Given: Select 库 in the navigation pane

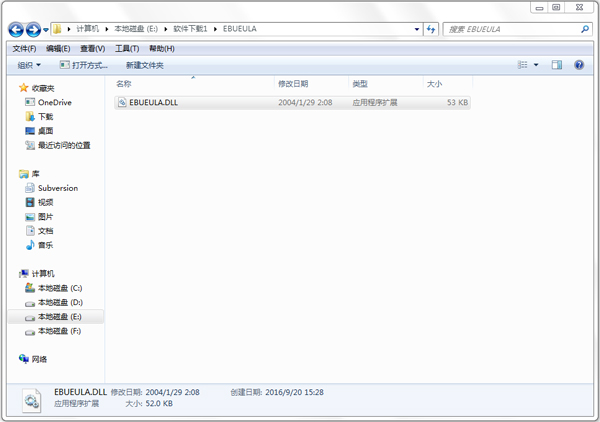Looking at the screenshot, I should [x=35, y=174].
